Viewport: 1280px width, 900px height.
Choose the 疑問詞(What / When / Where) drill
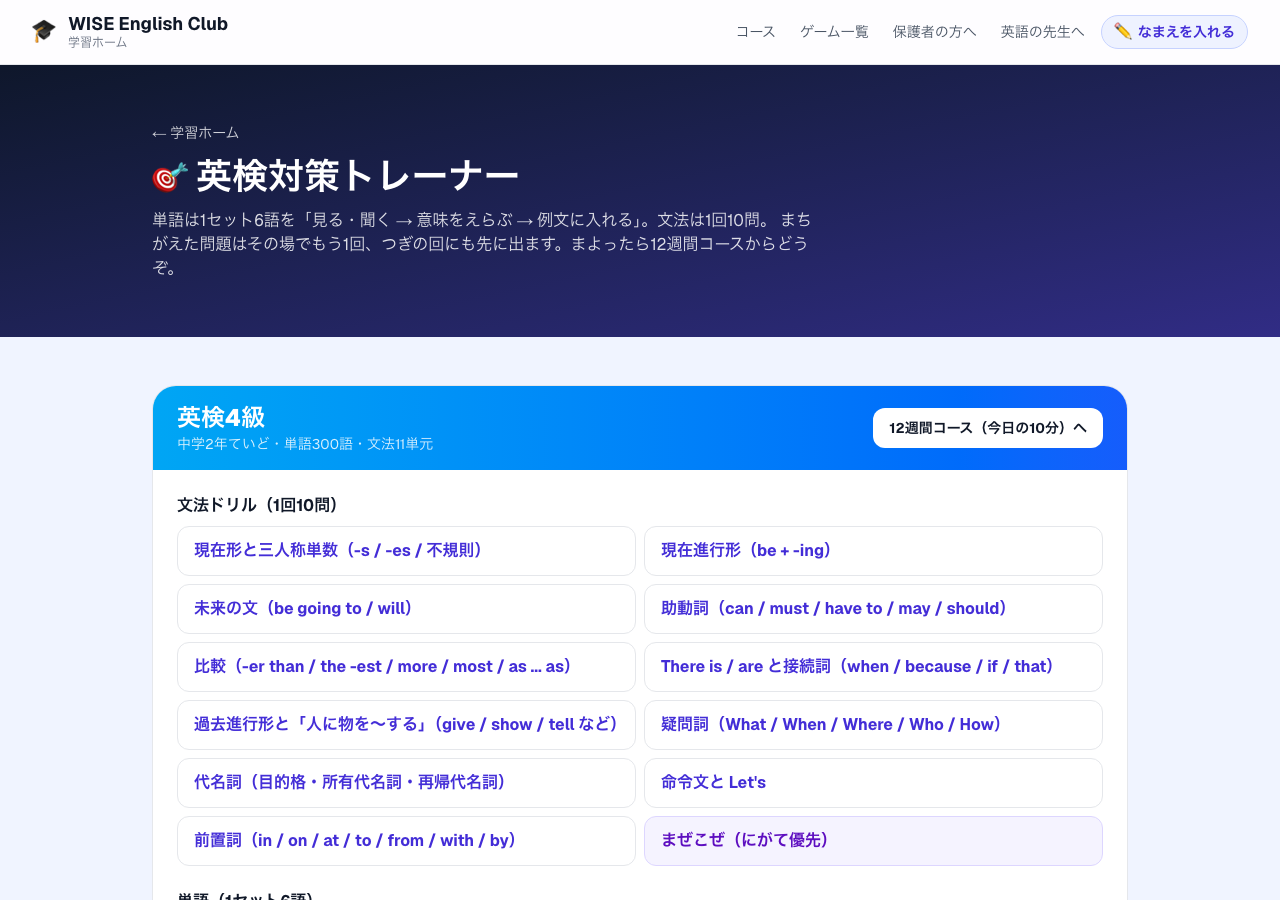[x=873, y=725]
